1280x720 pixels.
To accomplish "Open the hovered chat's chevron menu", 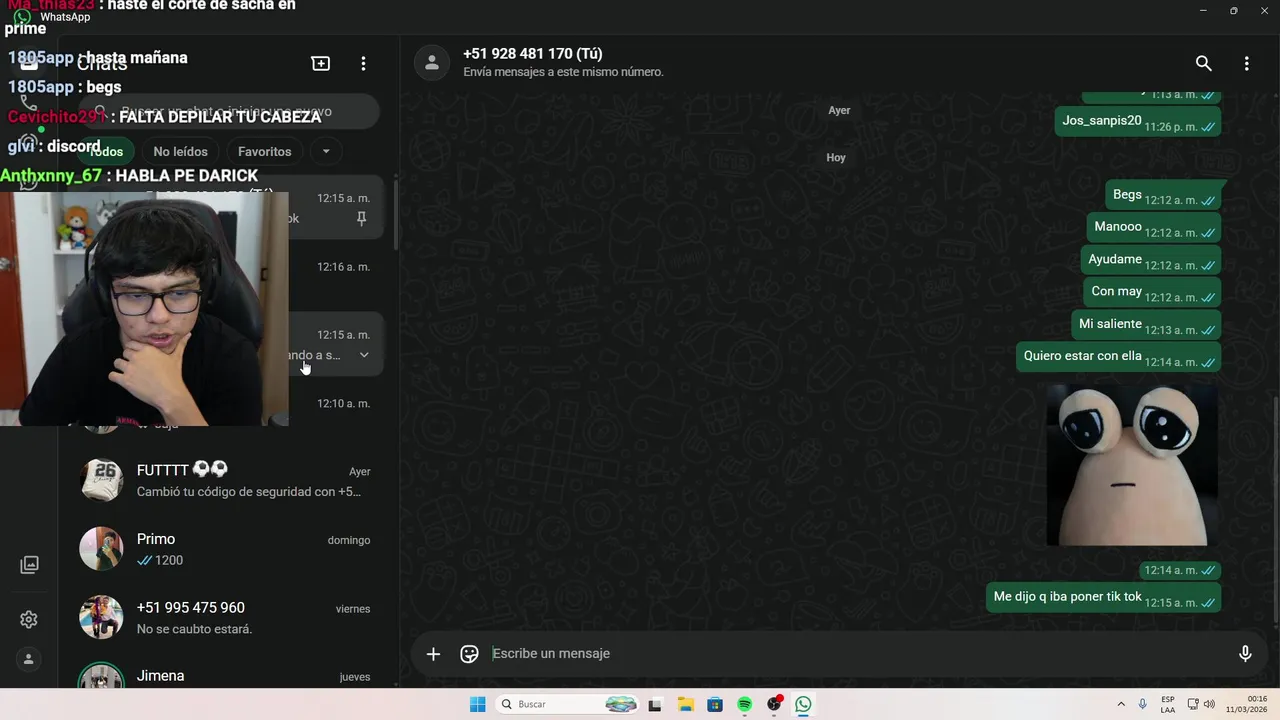I will coord(364,355).
